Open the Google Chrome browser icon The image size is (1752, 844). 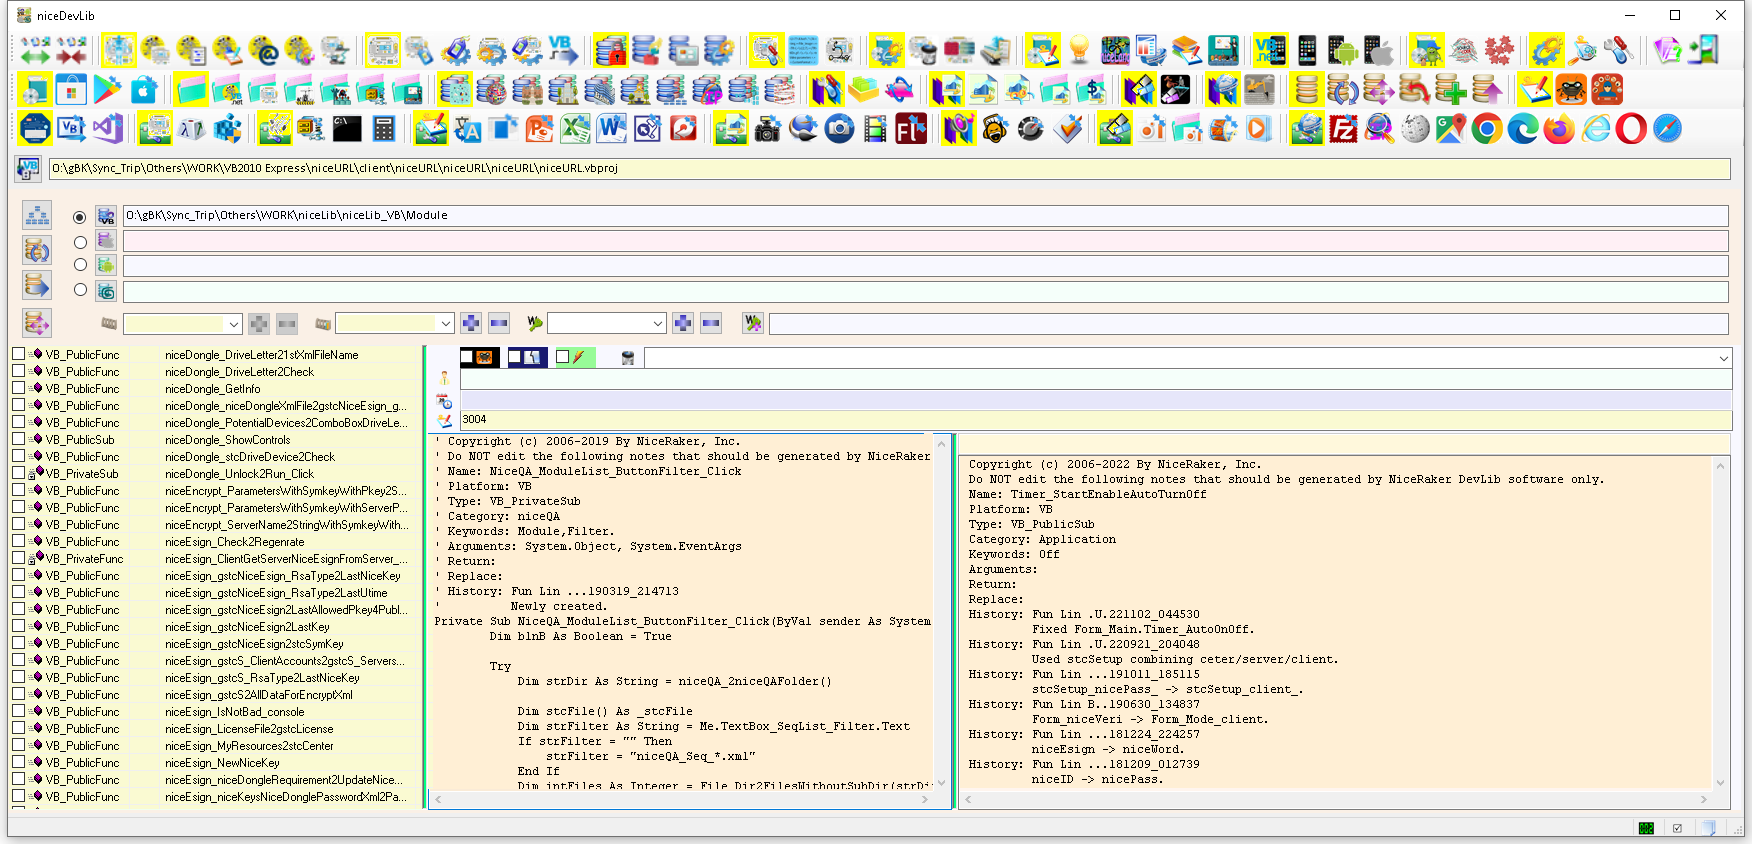(1486, 129)
